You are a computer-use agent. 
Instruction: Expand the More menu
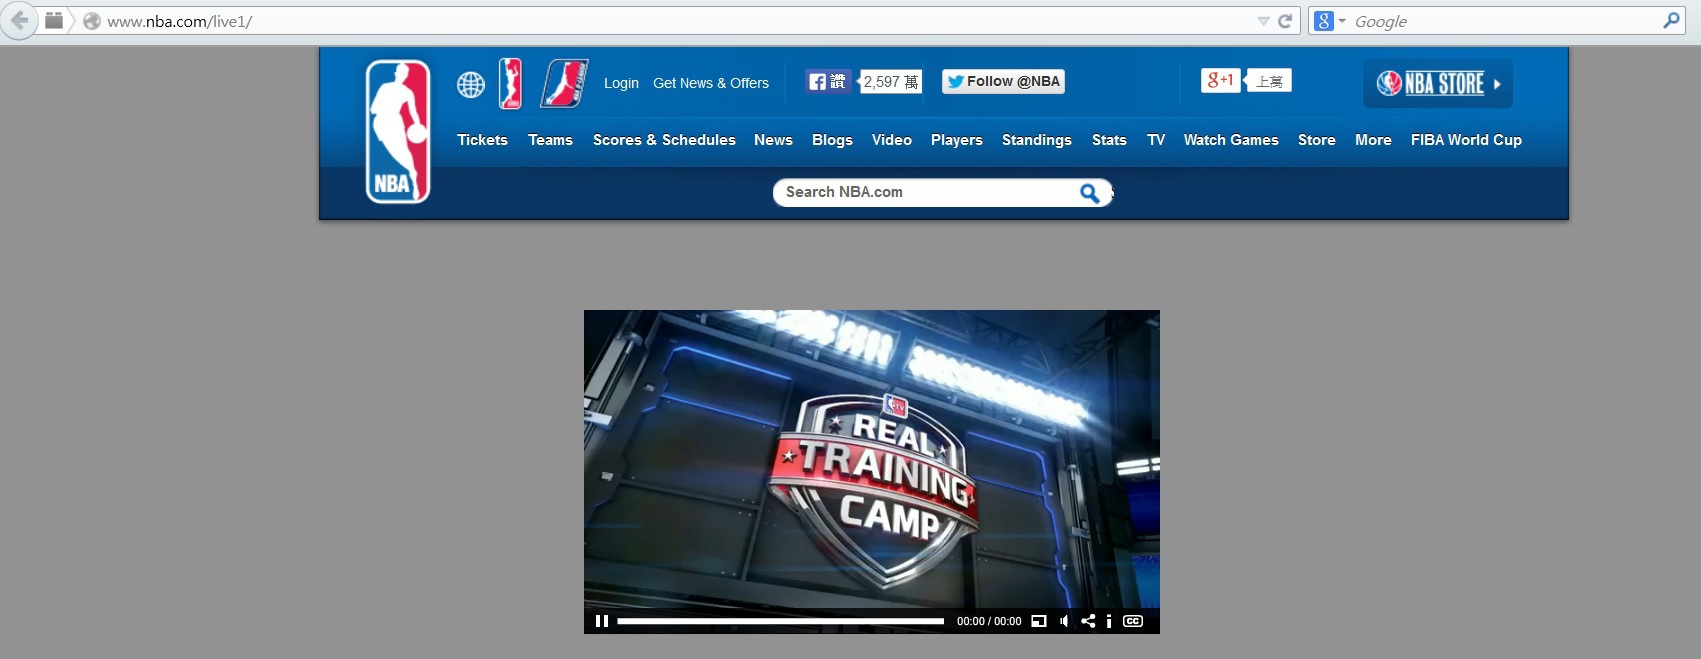pyautogui.click(x=1373, y=140)
